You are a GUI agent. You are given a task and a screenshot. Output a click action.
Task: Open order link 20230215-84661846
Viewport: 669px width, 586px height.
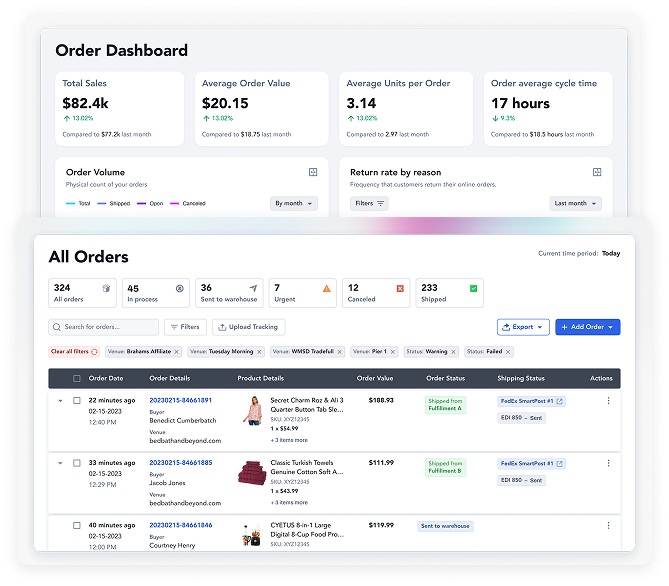point(180,525)
